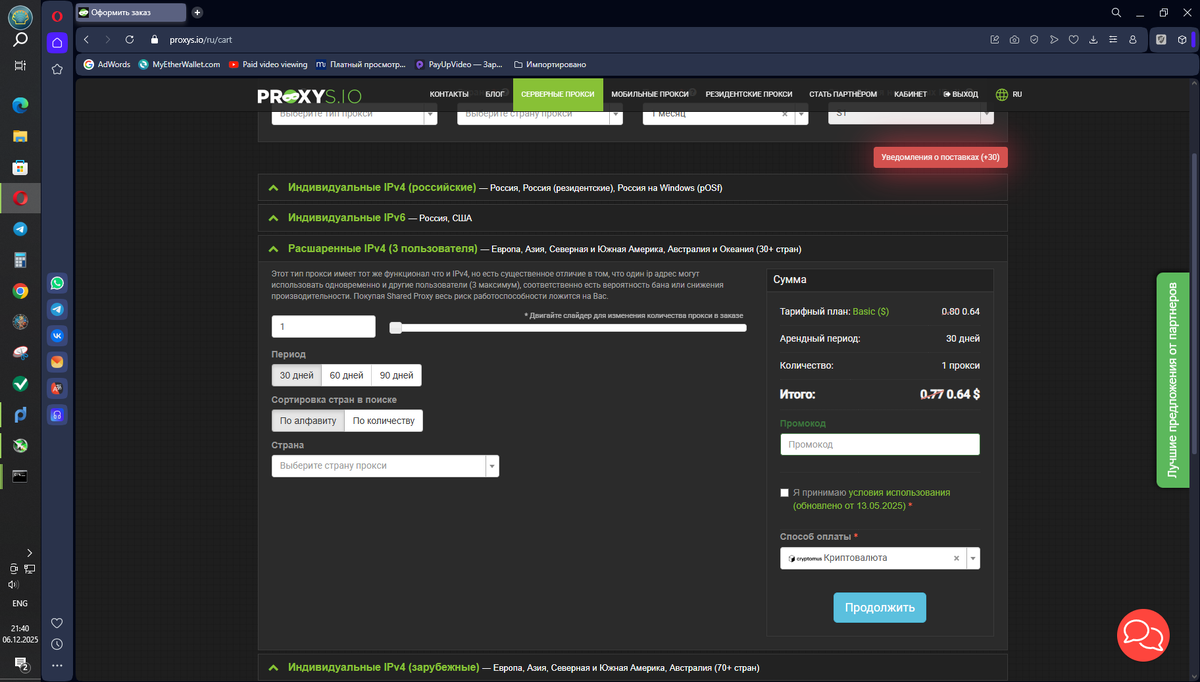Expand Индивидуальные IPv4 (зарубежные) section
The image size is (1200, 682).
point(632,667)
